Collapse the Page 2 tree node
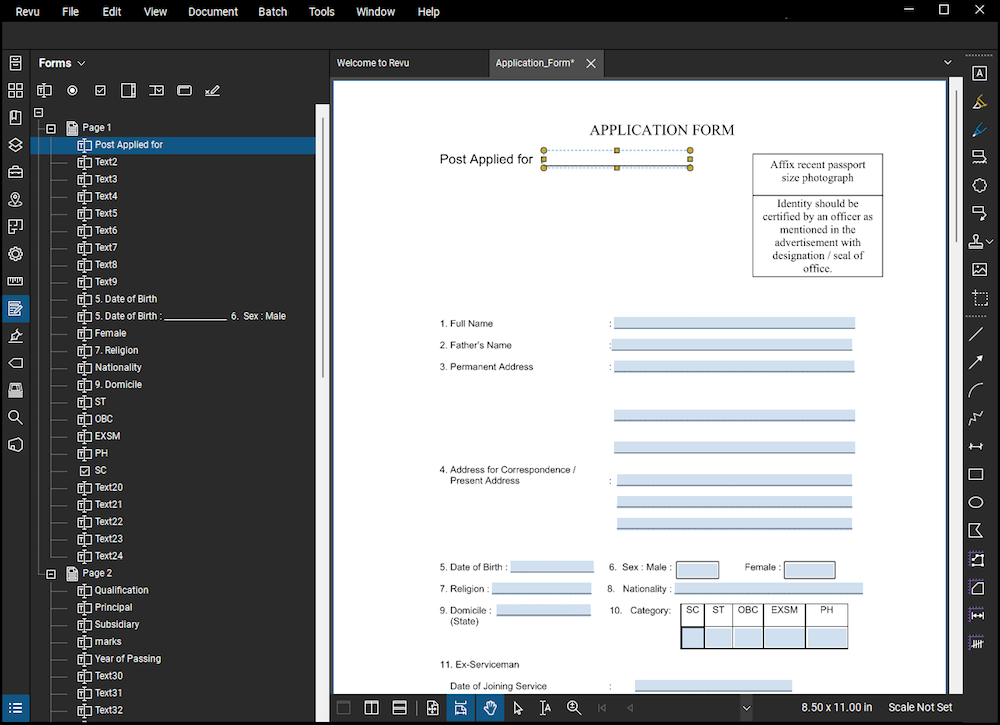Viewport: 1000px width, 725px height. coord(50,573)
